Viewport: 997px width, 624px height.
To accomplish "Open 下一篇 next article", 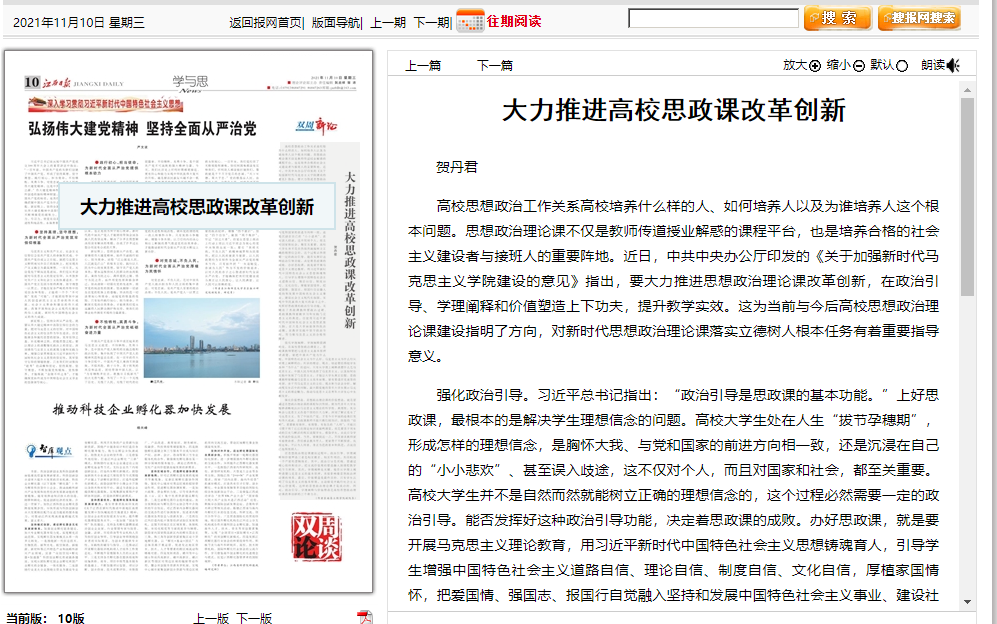I will 494,65.
